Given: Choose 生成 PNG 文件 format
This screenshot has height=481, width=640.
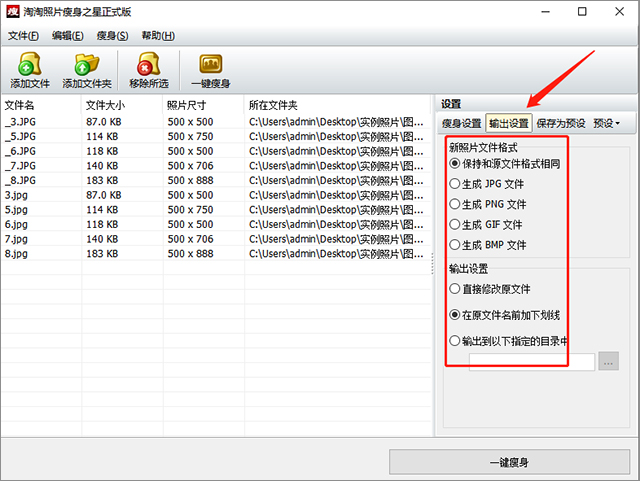Looking at the screenshot, I should 456,204.
